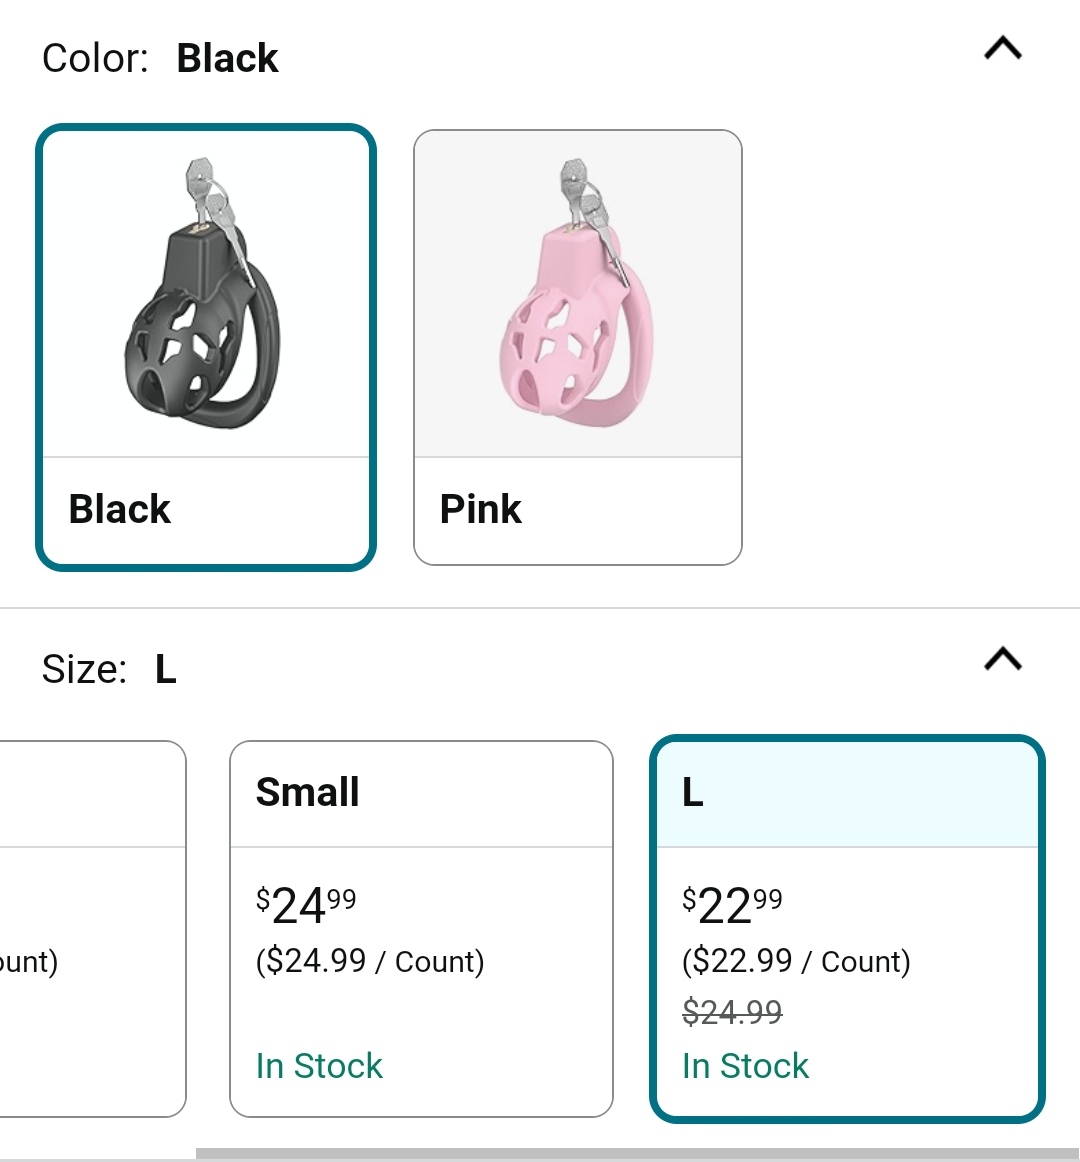Select the partially visible leftmost size card
The height and width of the screenshot is (1162, 1080).
pyautogui.click(x=93, y=929)
